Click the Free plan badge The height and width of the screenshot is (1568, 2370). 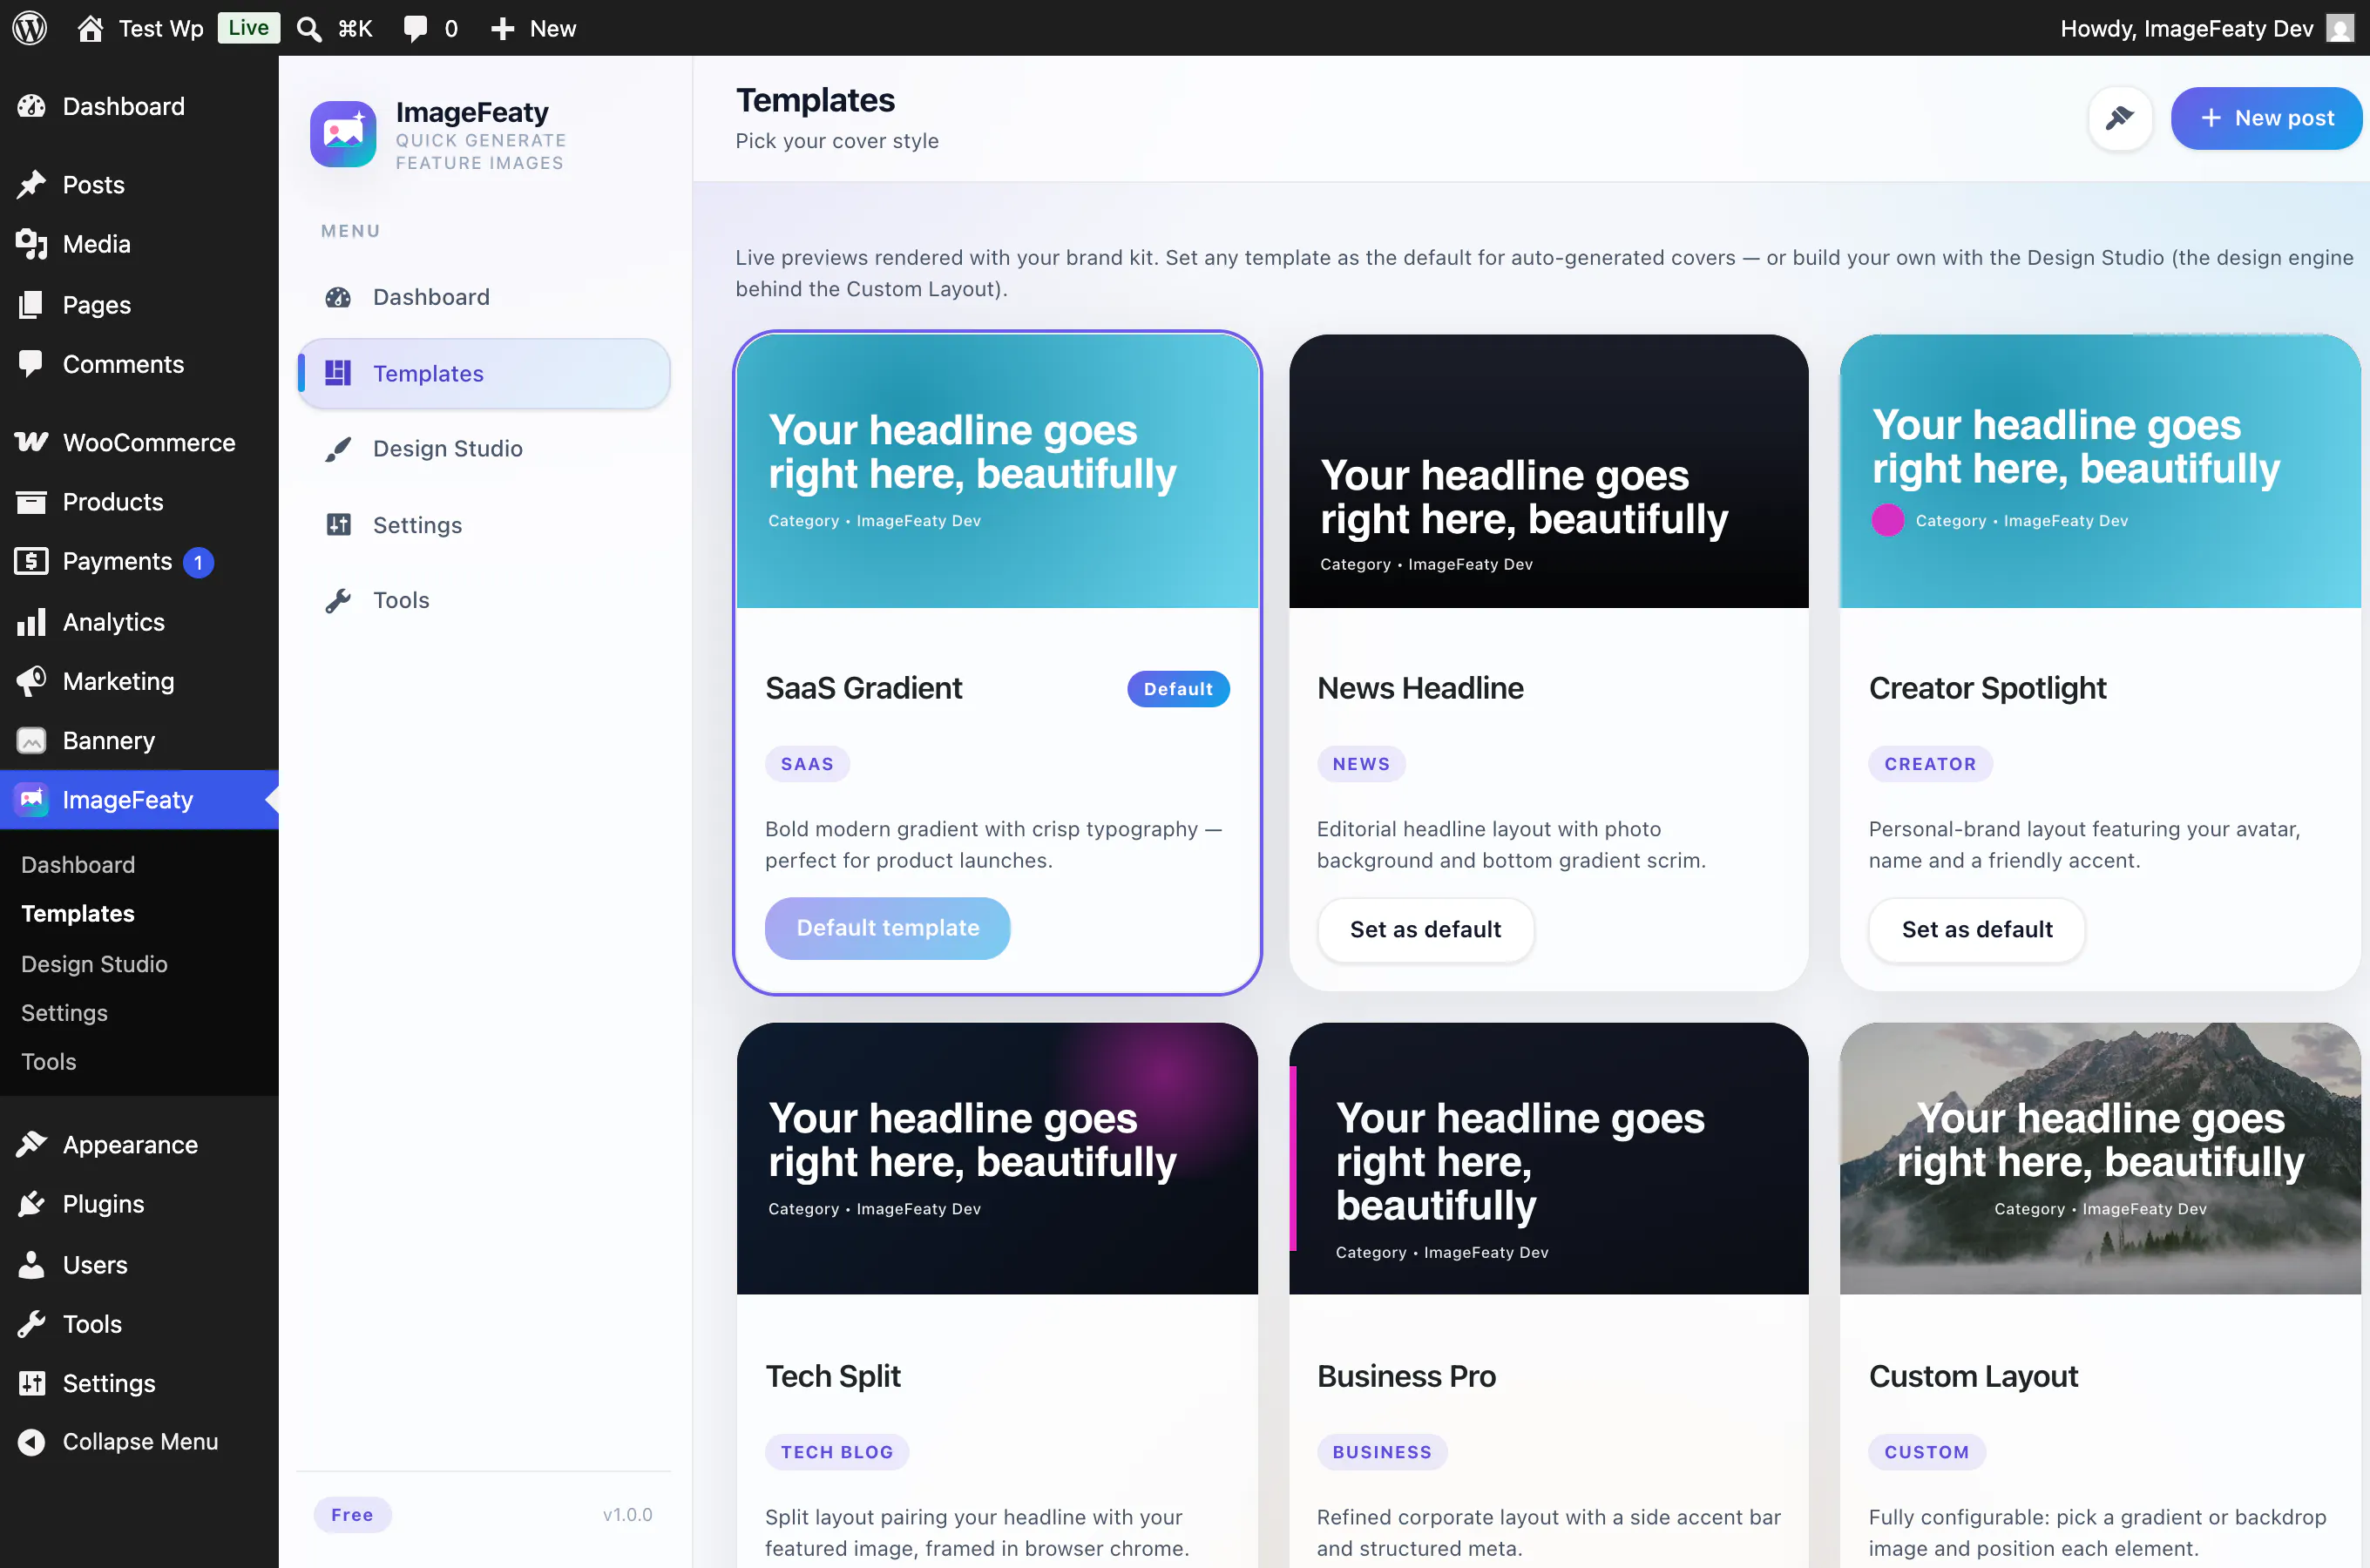pyautogui.click(x=352, y=1515)
